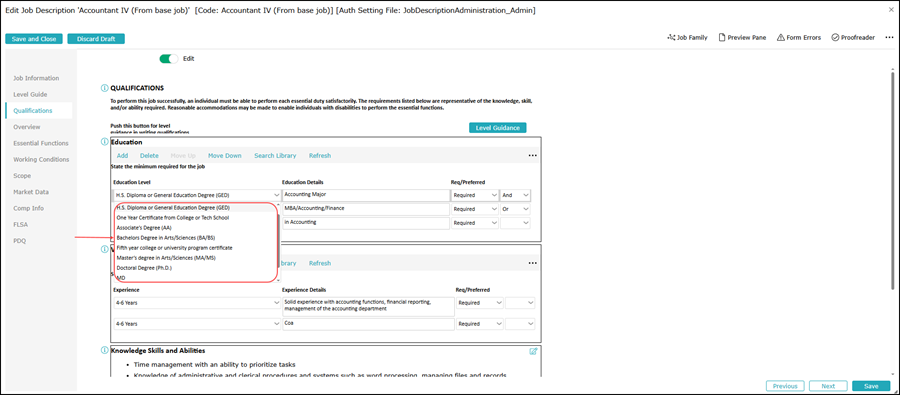This screenshot has height=395, width=900.
Task: Click Refresh in Education toolbar
Action: click(x=320, y=156)
